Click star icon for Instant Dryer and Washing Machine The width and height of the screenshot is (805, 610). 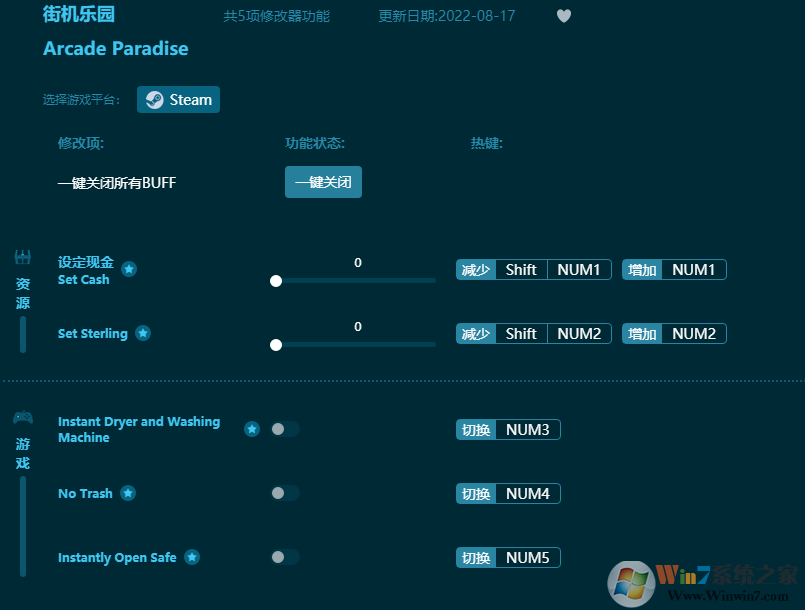252,429
